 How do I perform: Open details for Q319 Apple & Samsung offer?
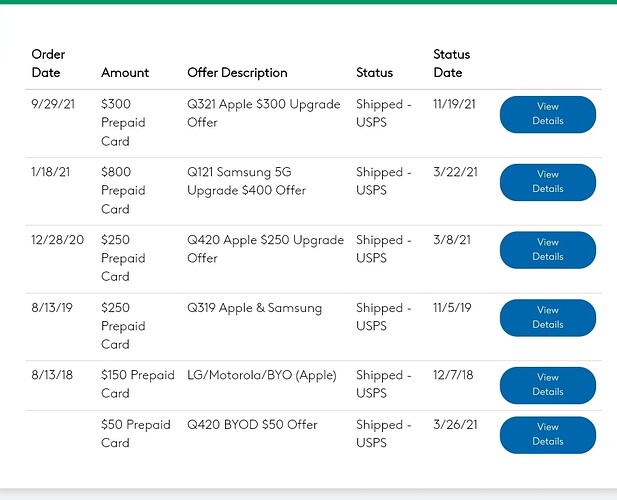click(x=547, y=317)
